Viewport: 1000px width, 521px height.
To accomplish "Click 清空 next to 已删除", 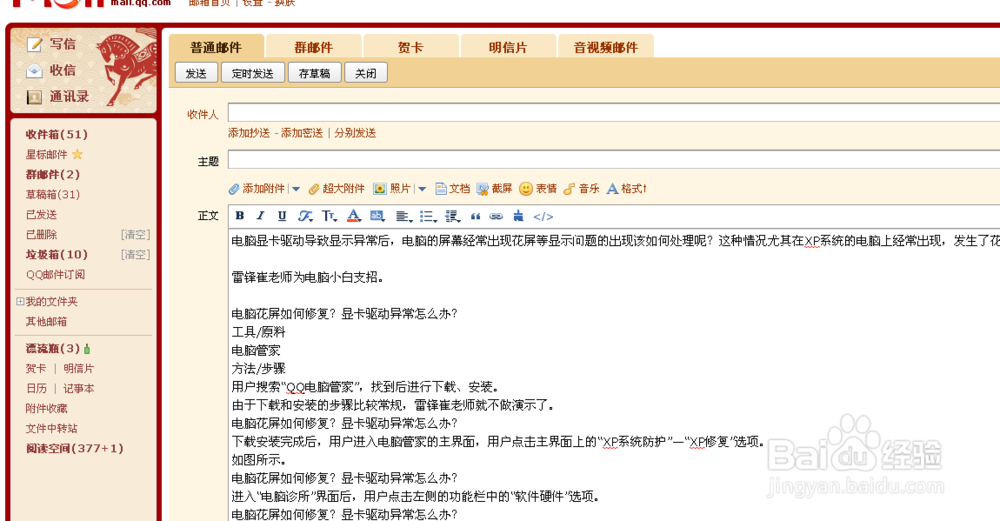I will coord(136,235).
